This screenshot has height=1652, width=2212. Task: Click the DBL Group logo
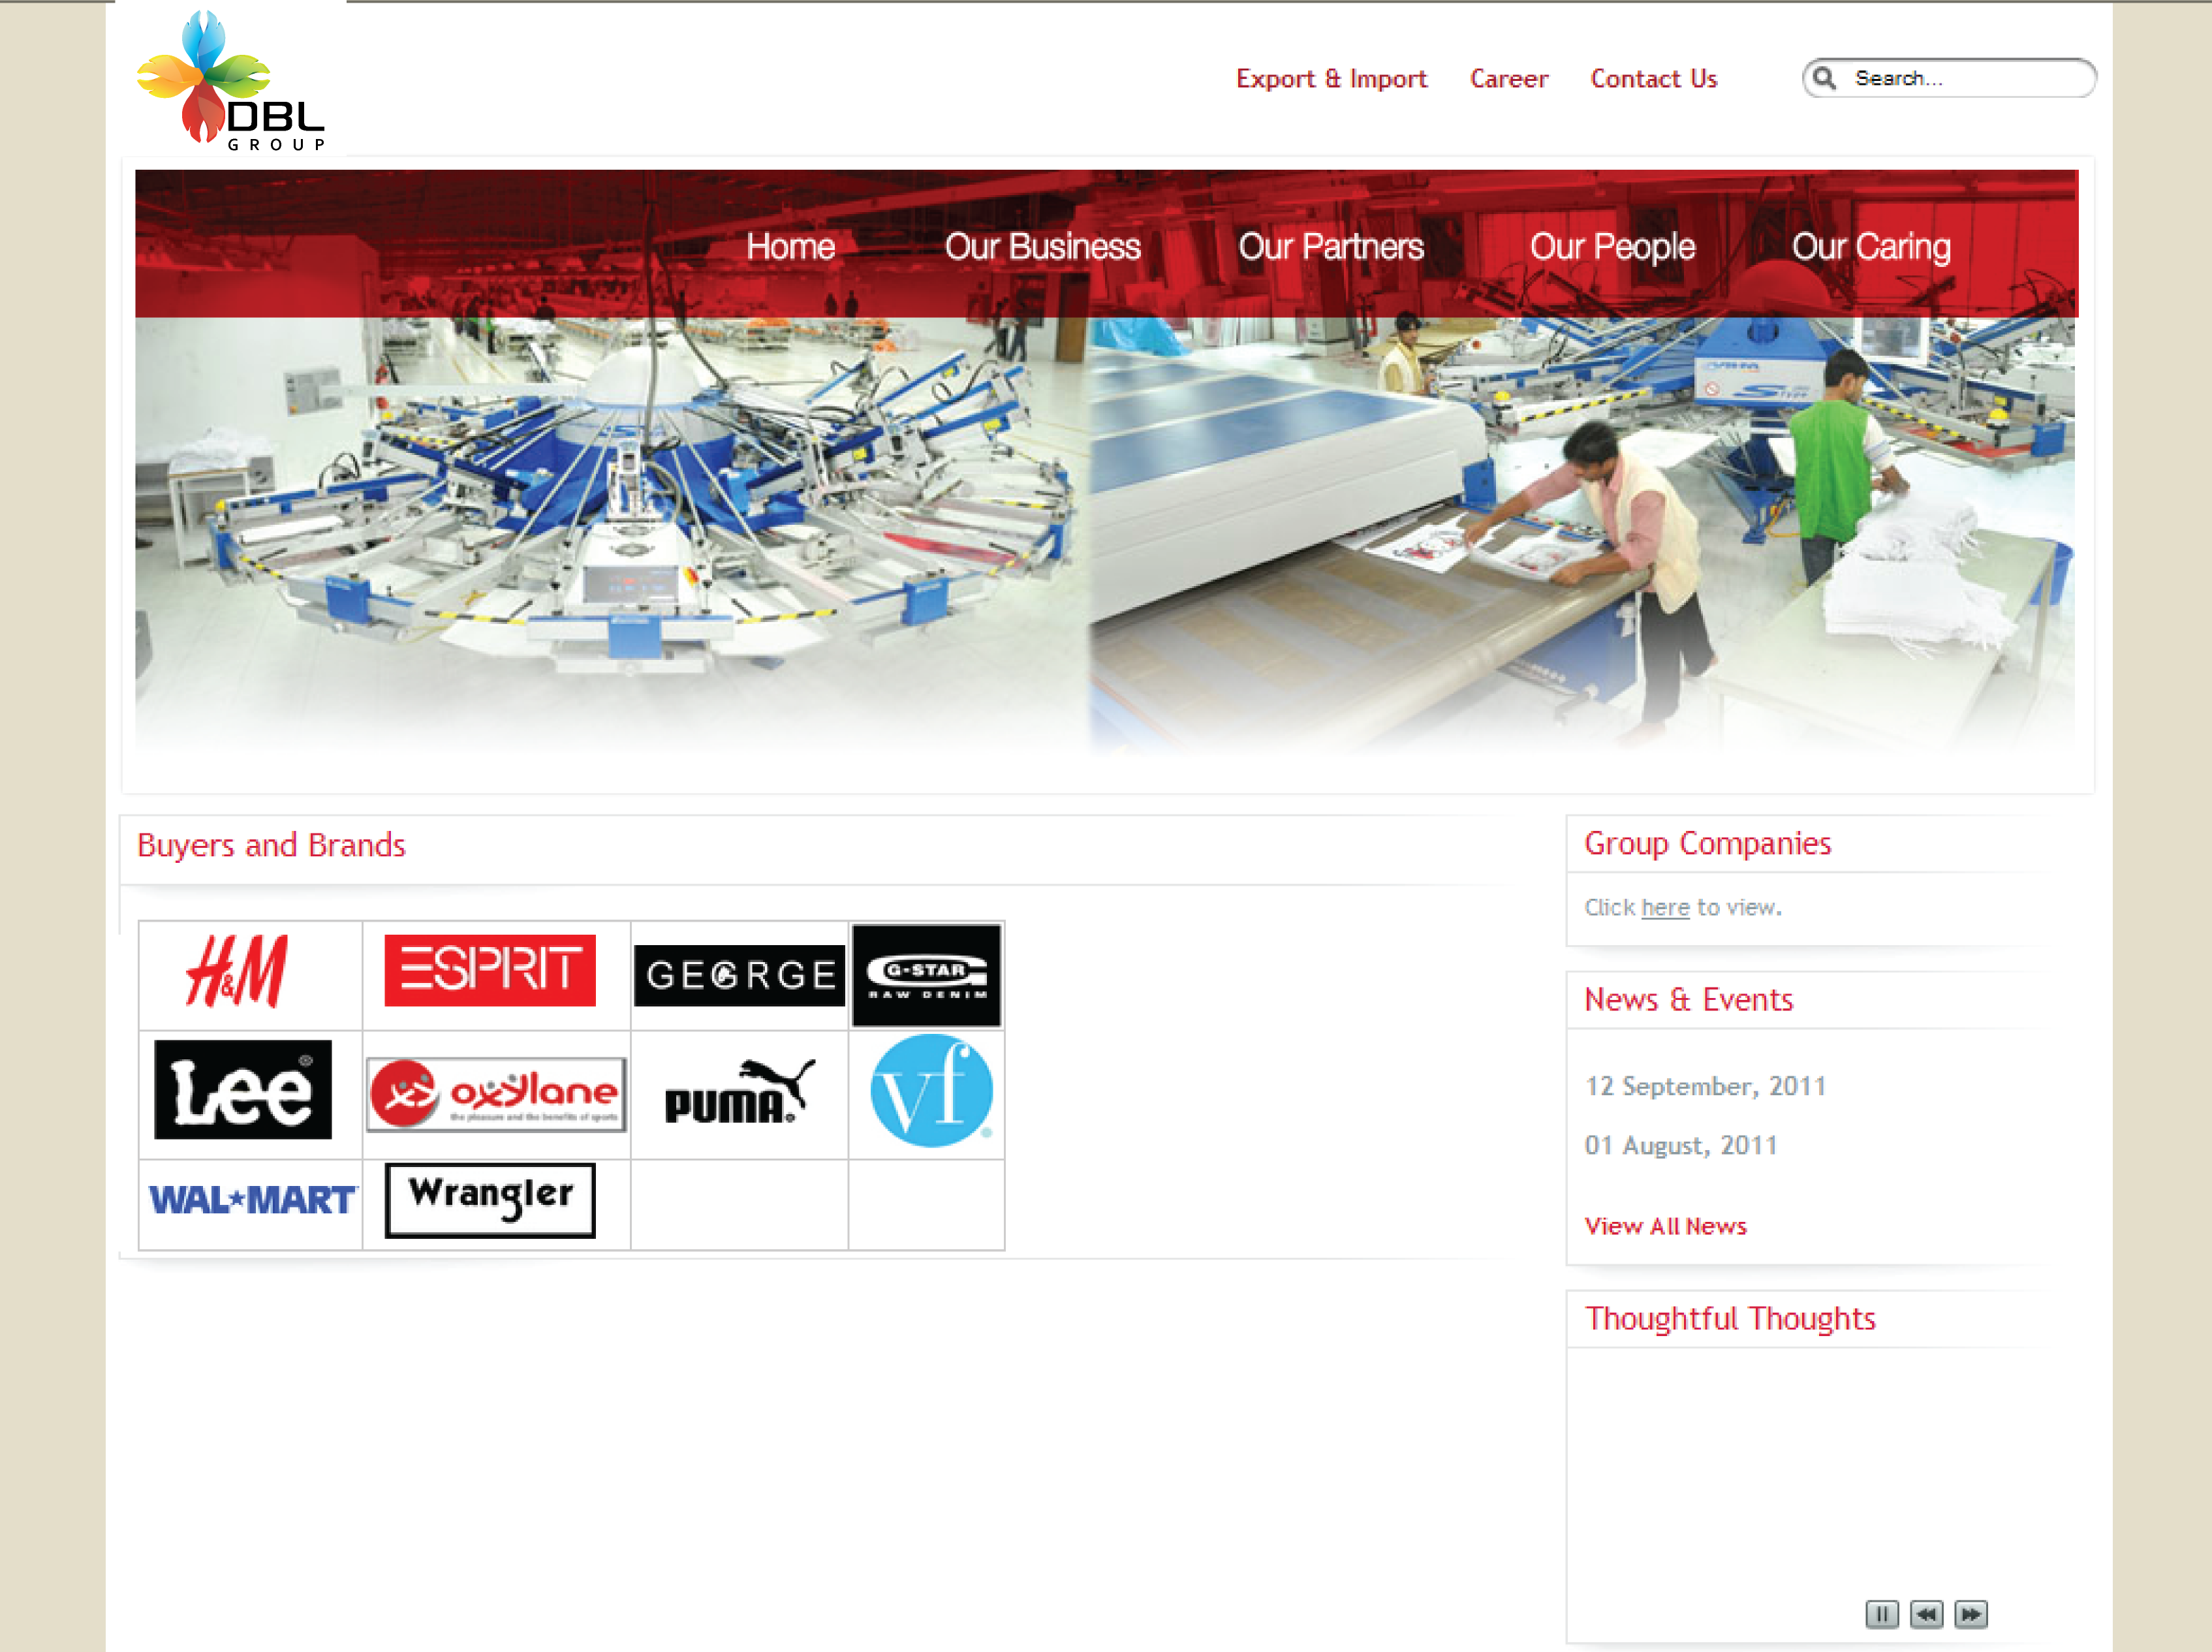pyautogui.click(x=231, y=81)
